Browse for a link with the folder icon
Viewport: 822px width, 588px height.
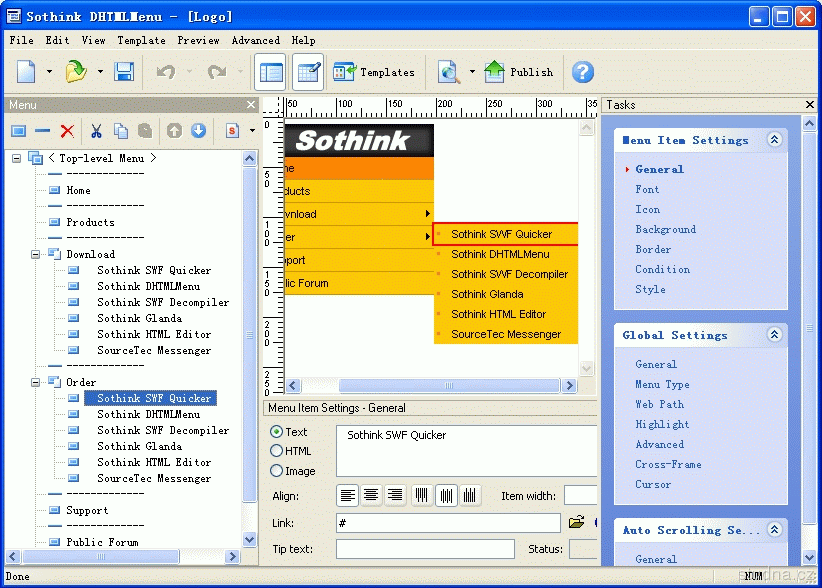[x=576, y=522]
